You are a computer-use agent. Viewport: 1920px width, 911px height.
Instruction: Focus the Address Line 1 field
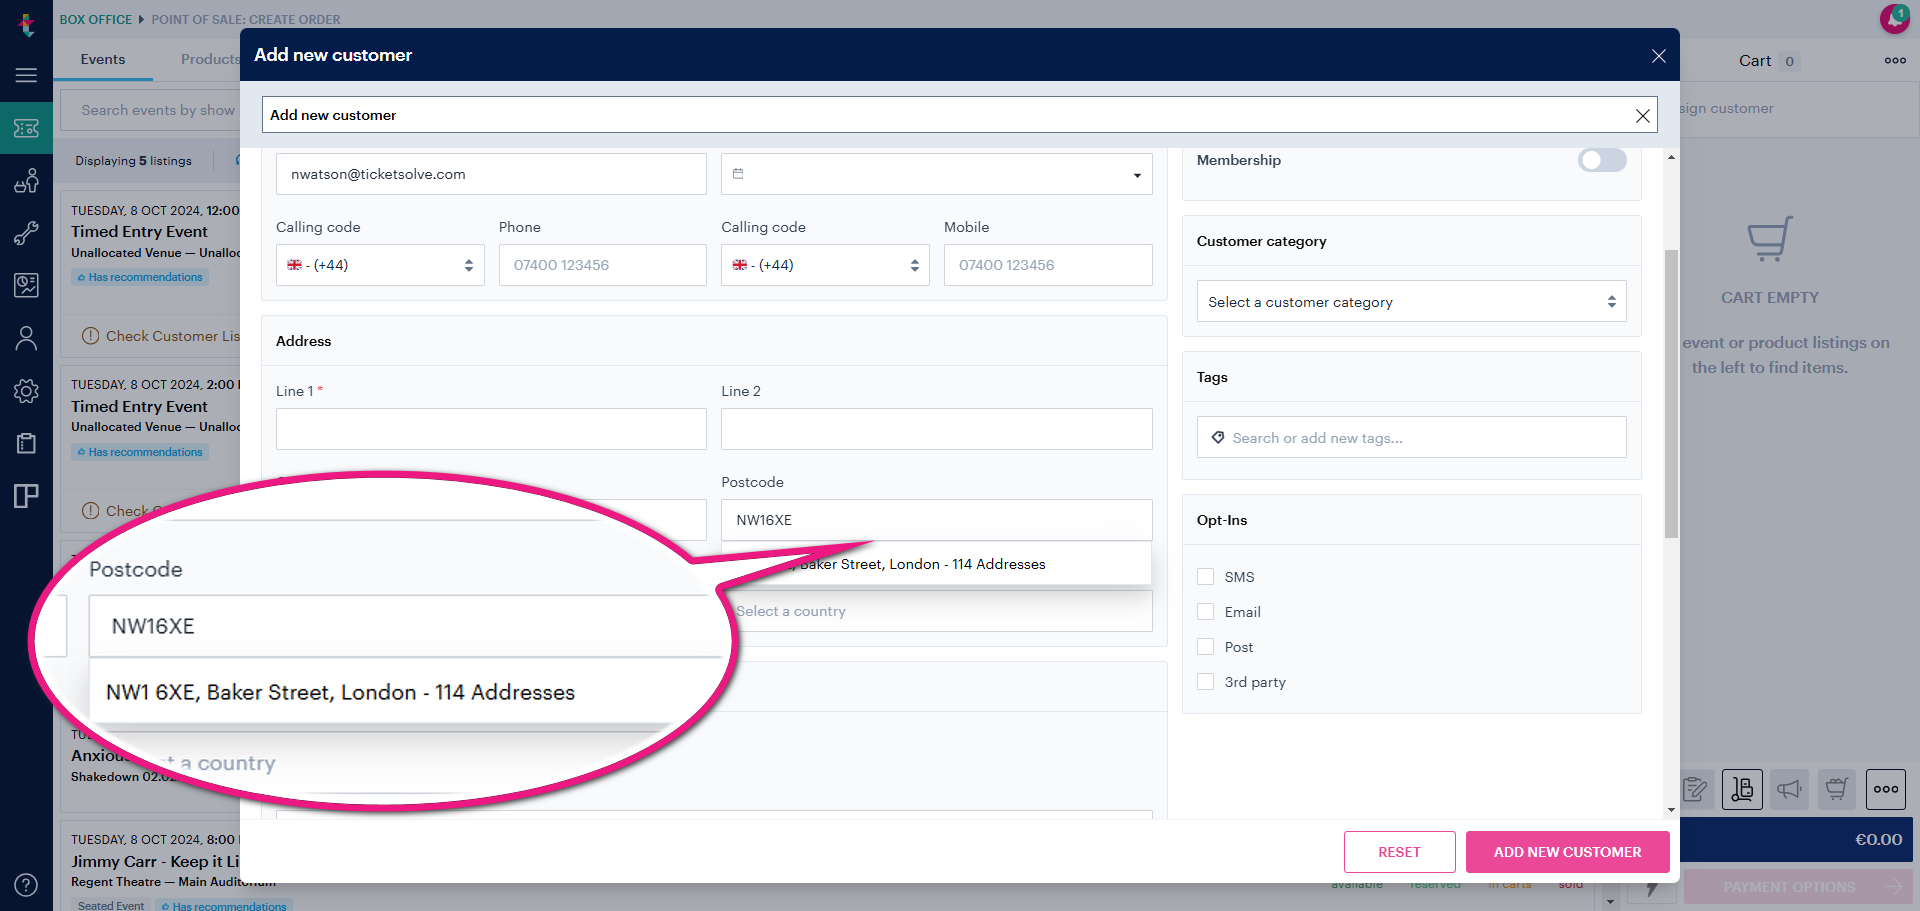[x=491, y=429]
